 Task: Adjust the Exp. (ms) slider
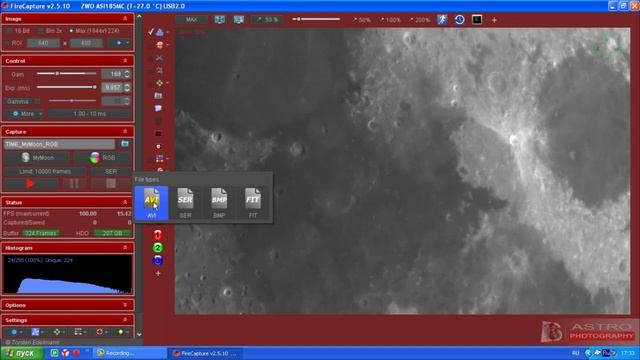coord(66,87)
